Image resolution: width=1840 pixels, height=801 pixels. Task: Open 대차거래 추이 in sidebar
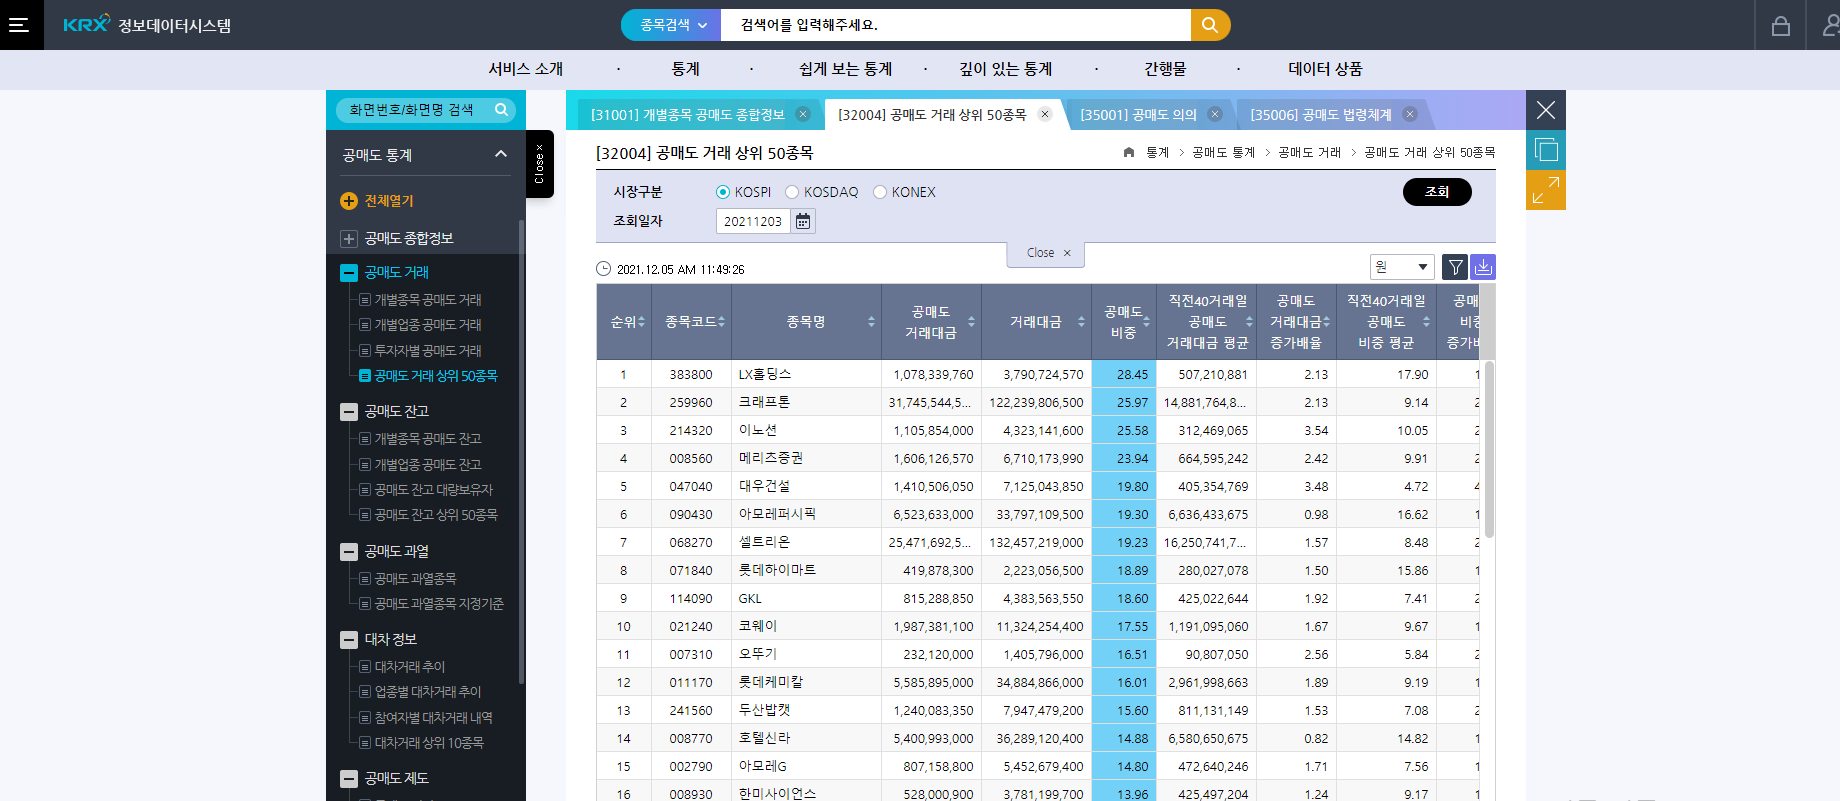(x=410, y=667)
